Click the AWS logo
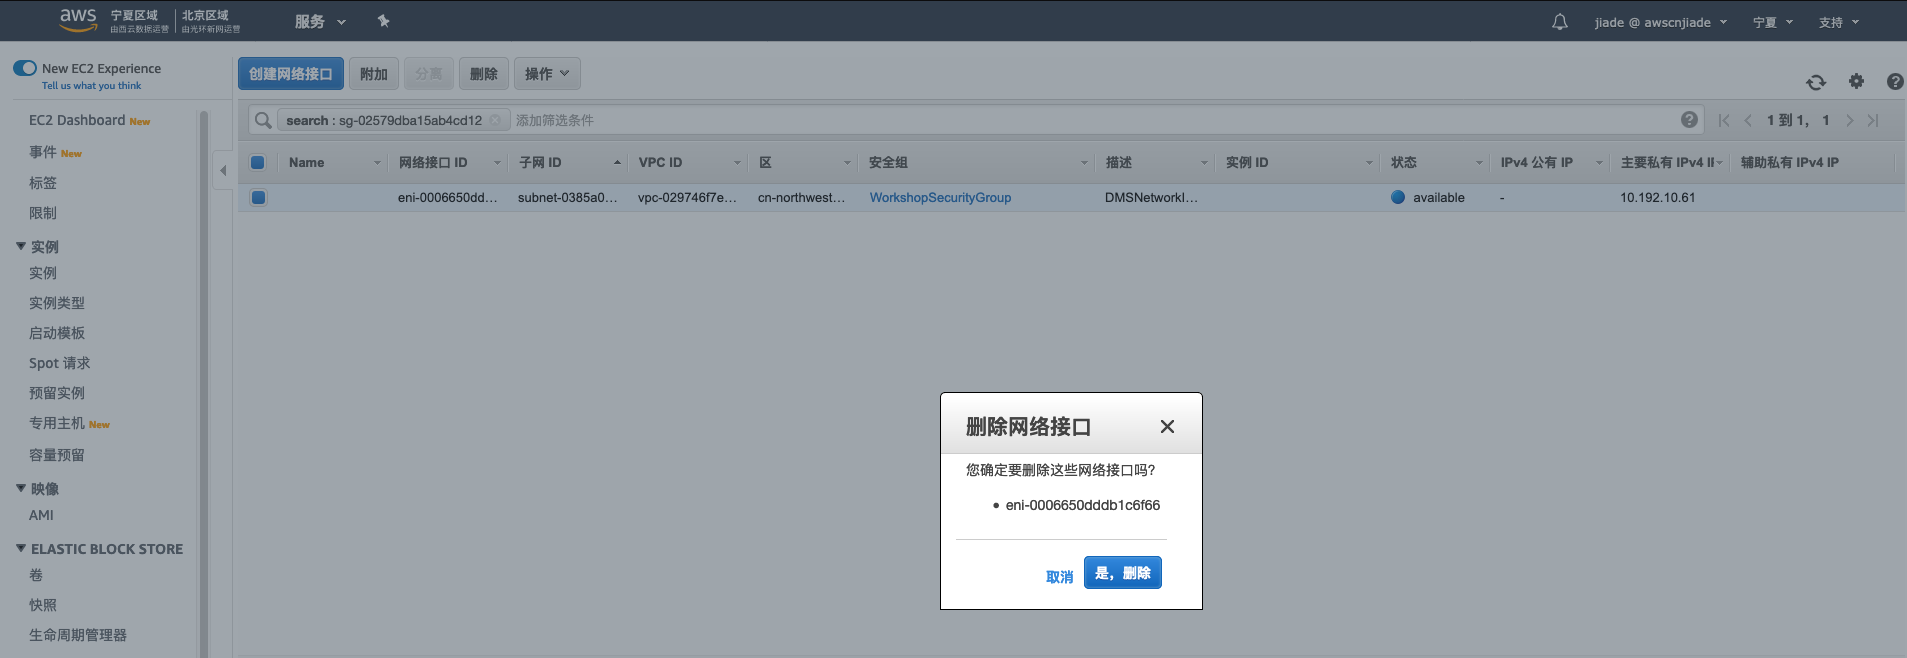Screen dimensions: 1907x658 [x=78, y=19]
